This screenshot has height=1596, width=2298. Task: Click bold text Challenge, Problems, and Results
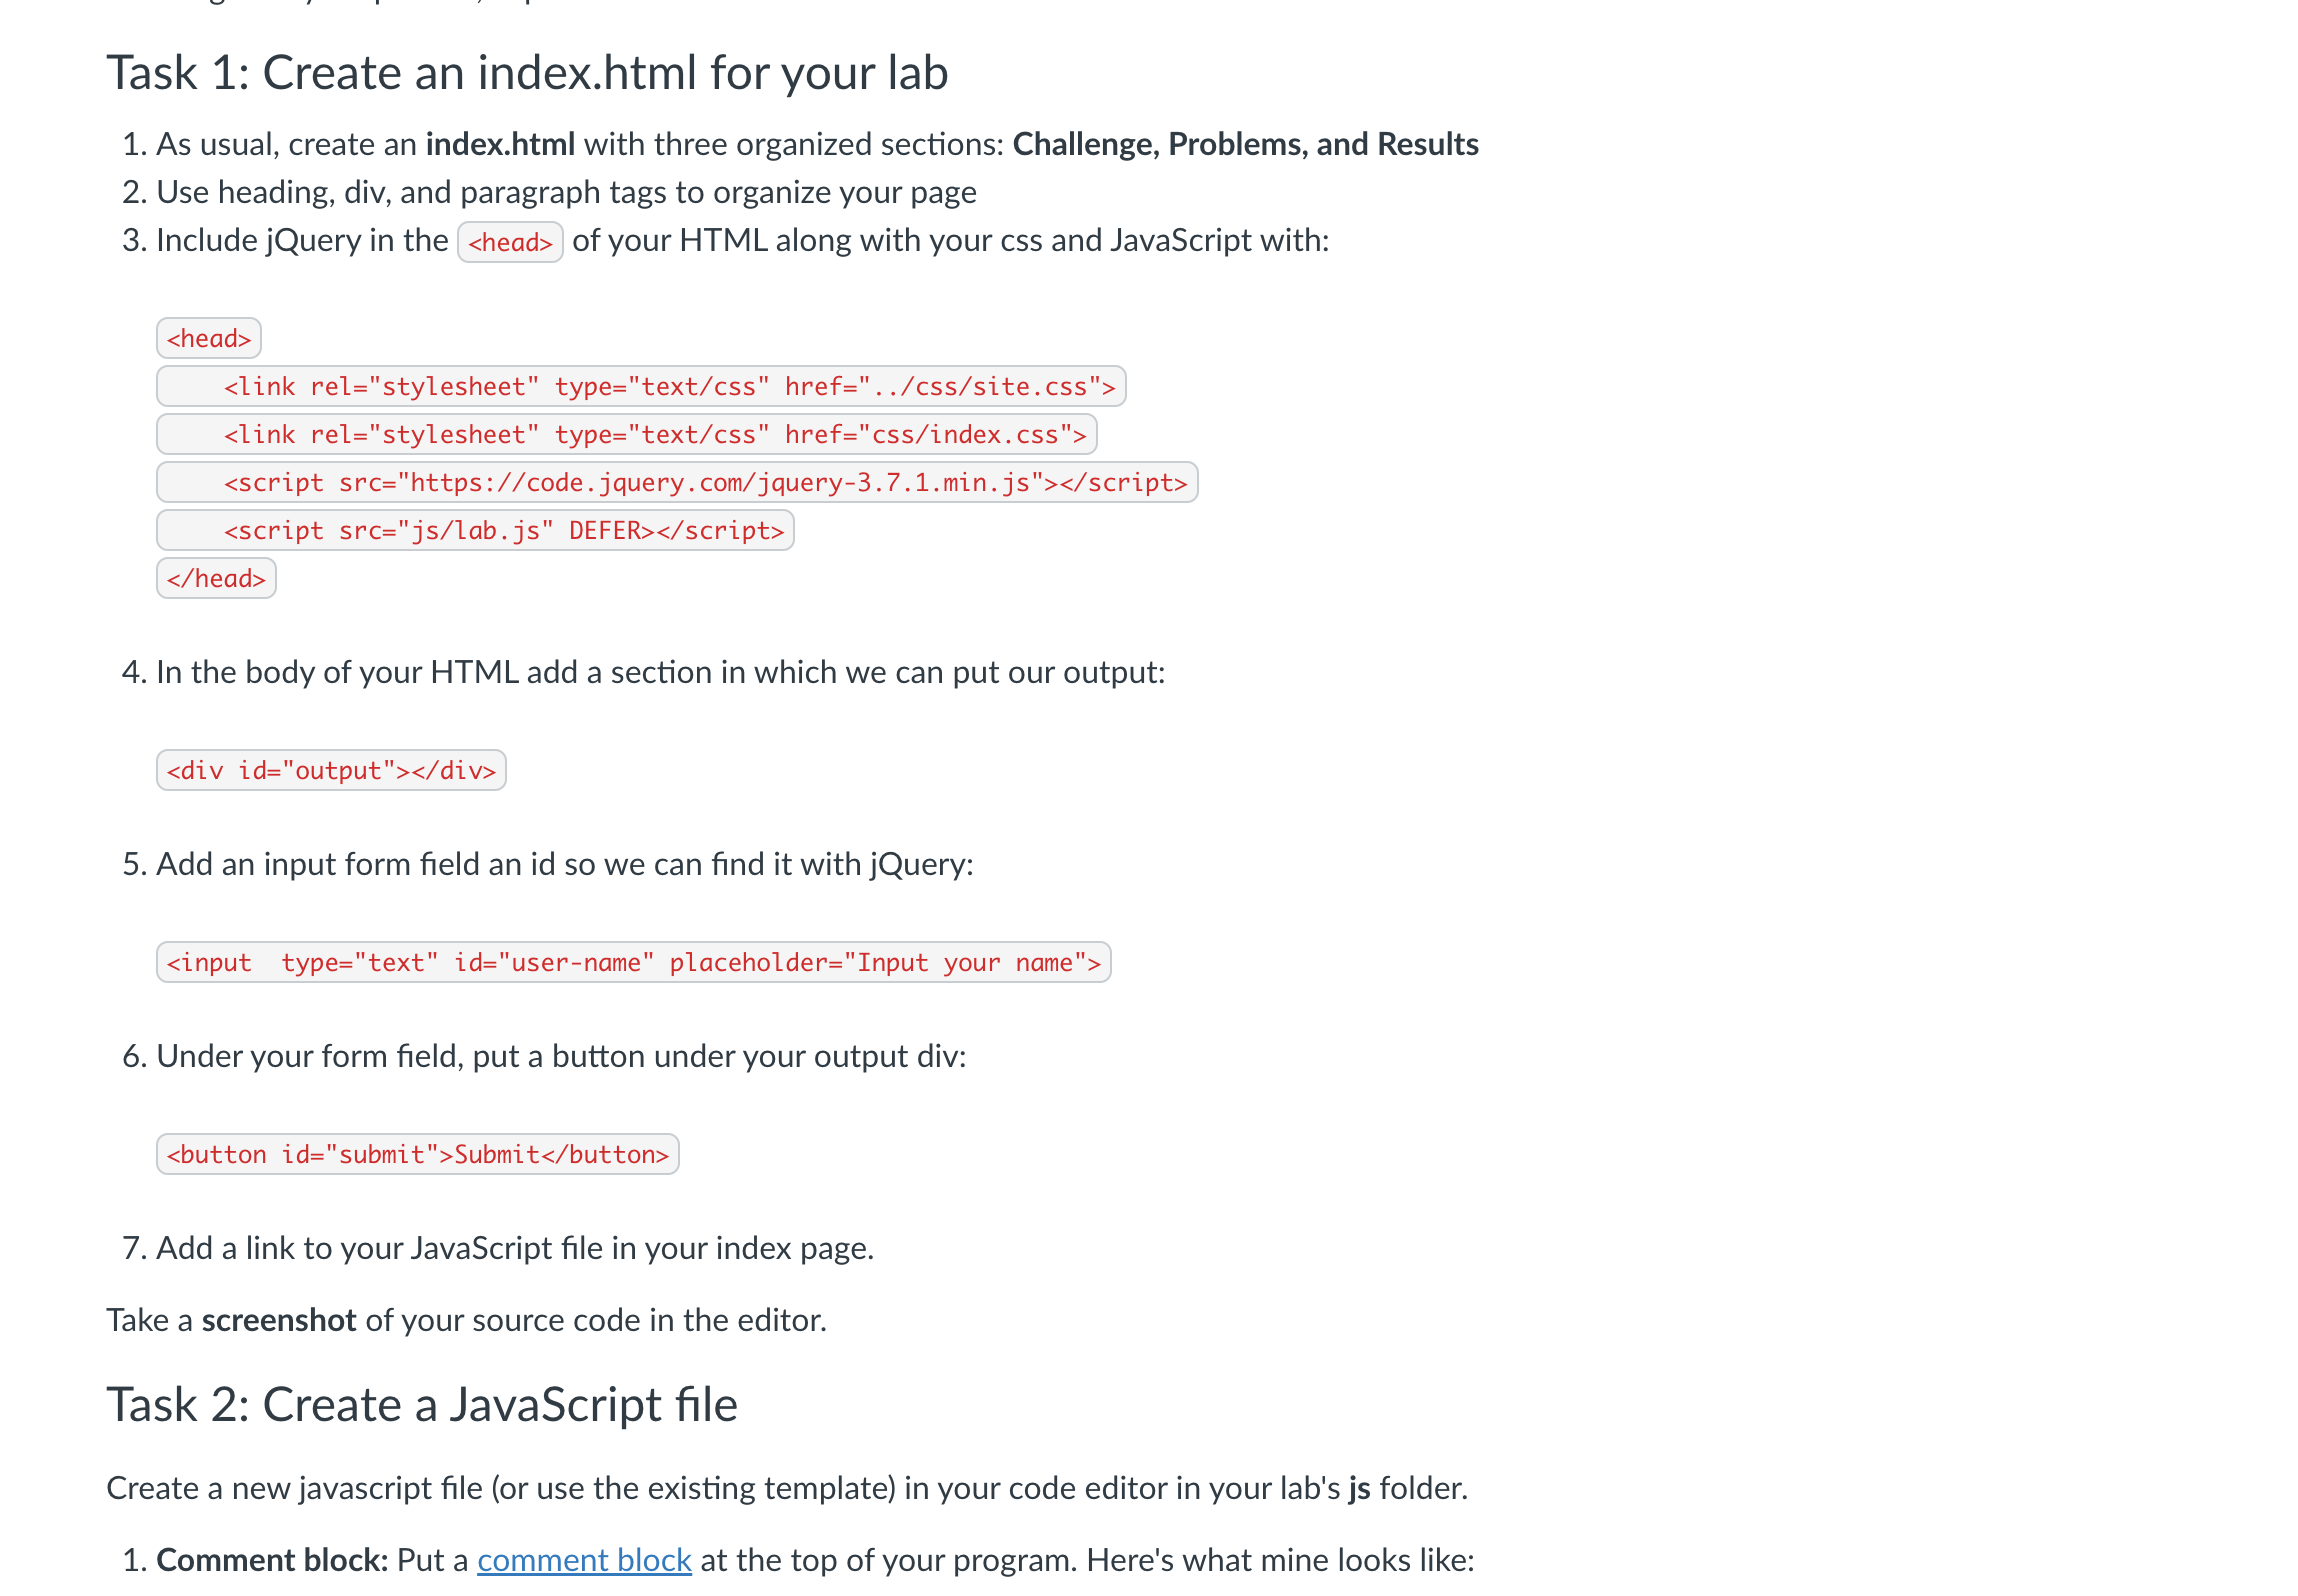[1246, 144]
